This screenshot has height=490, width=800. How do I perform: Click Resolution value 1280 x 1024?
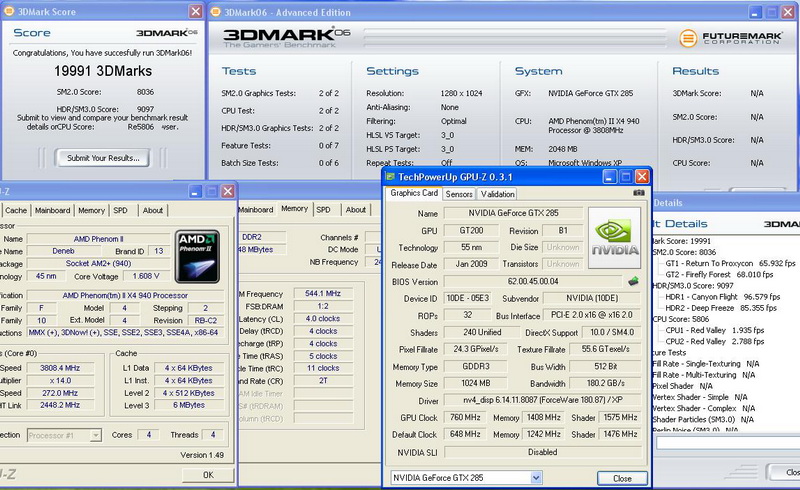tap(461, 93)
